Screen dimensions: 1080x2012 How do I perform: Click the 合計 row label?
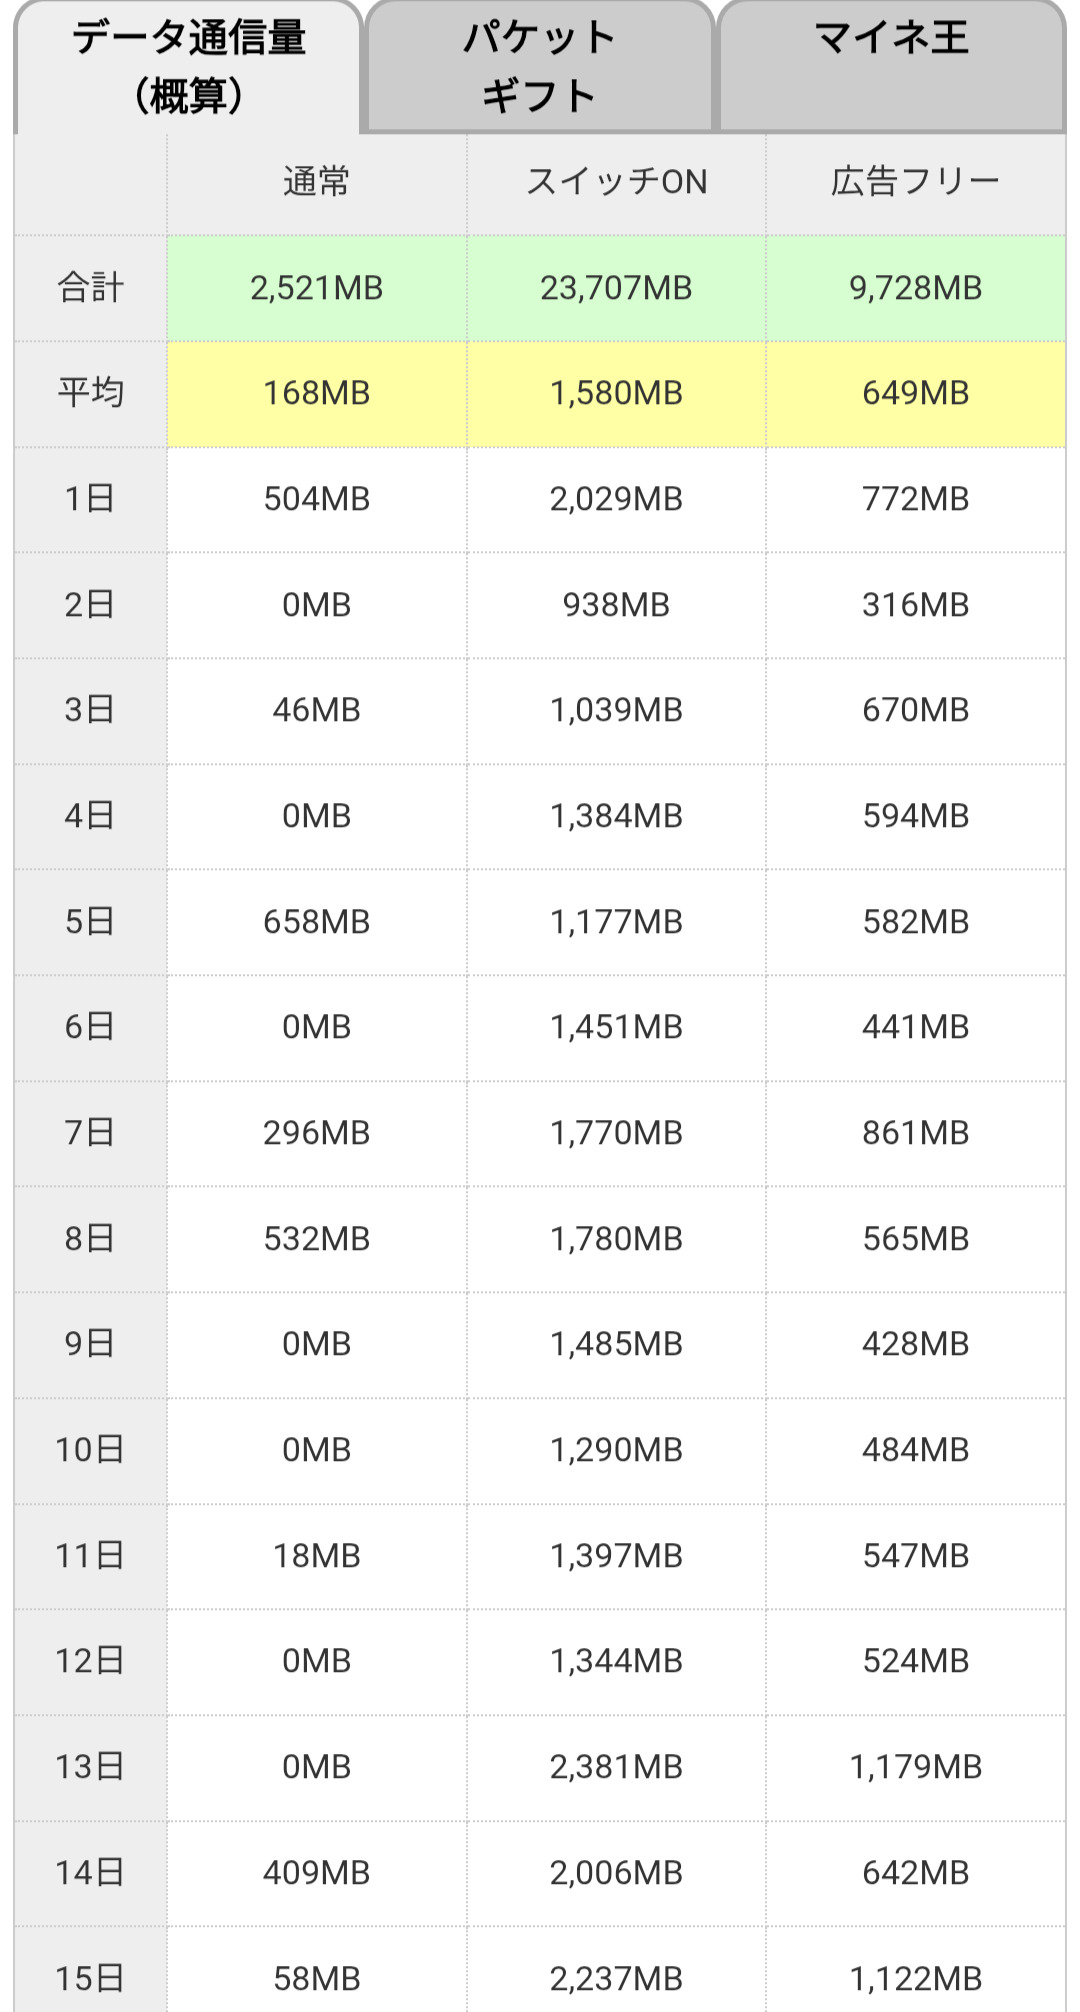pos(90,288)
